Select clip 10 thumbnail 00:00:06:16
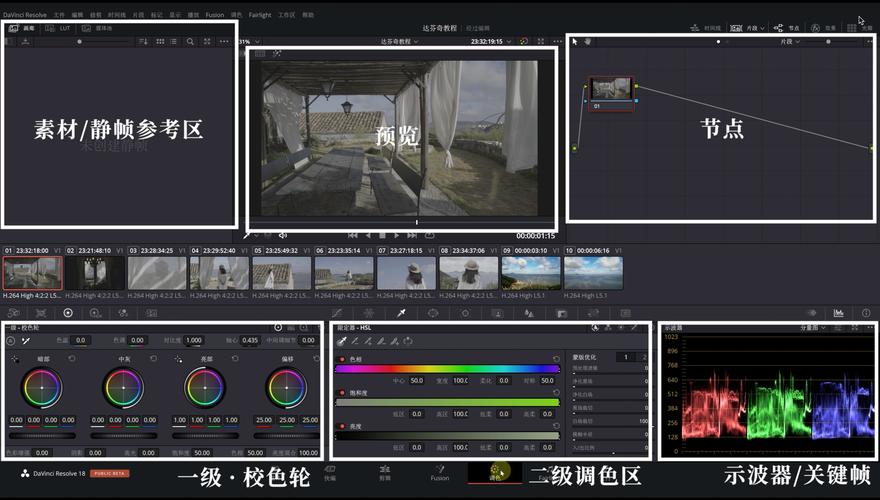880x500 pixels. tap(593, 273)
